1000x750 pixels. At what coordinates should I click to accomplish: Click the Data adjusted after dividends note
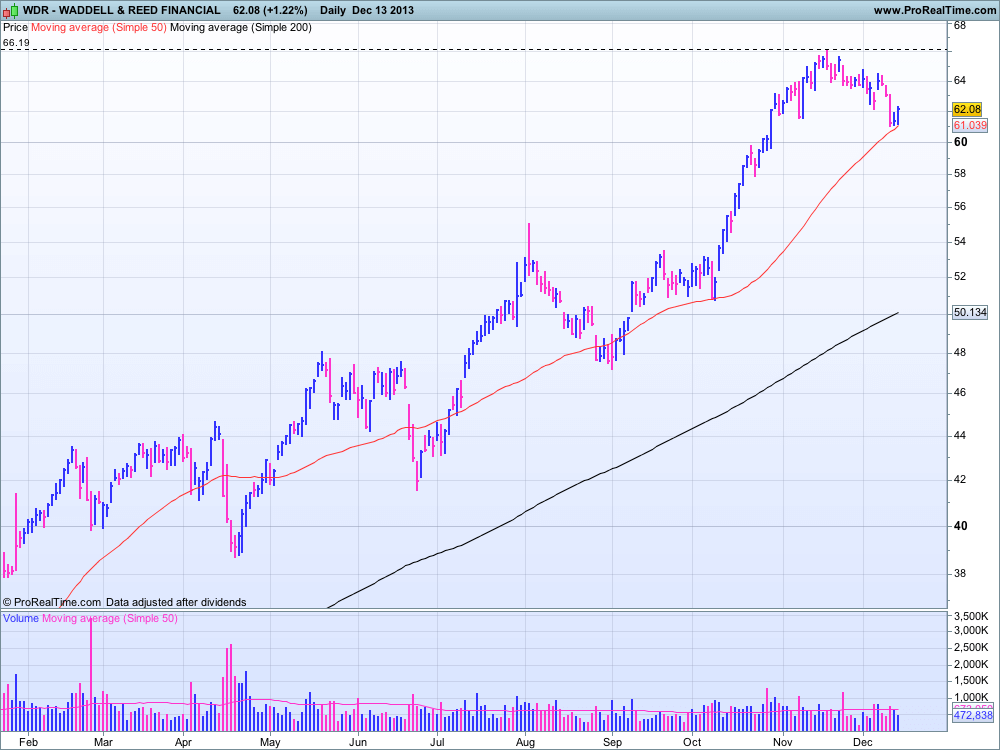(x=176, y=602)
